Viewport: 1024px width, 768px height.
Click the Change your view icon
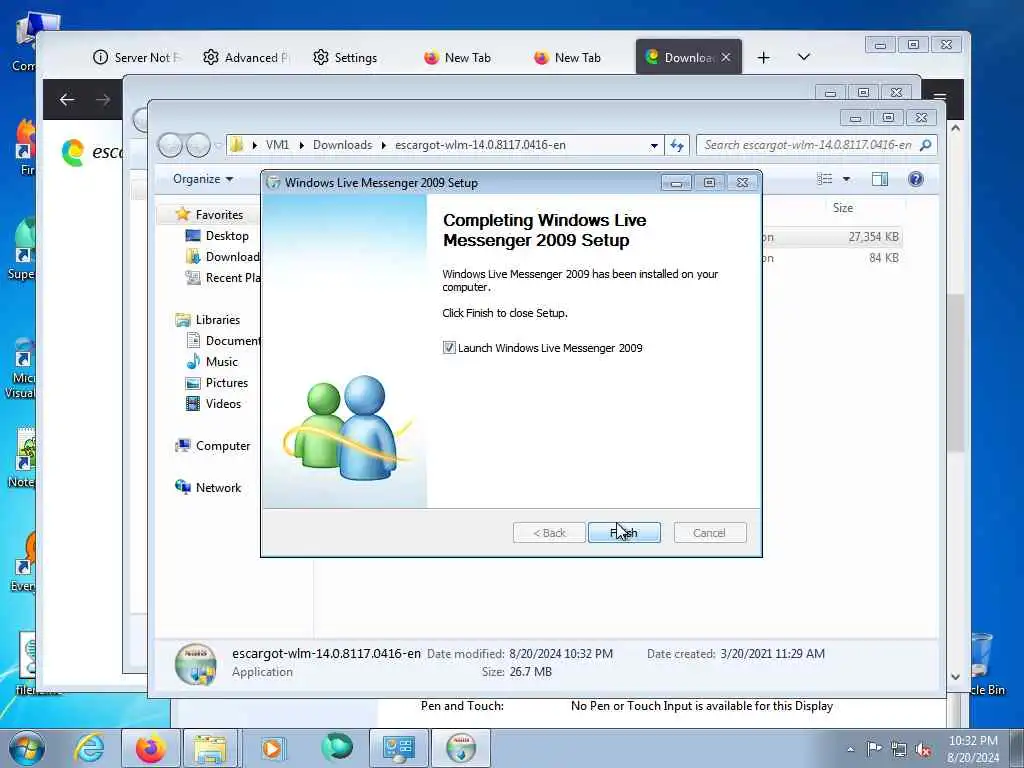click(x=825, y=179)
